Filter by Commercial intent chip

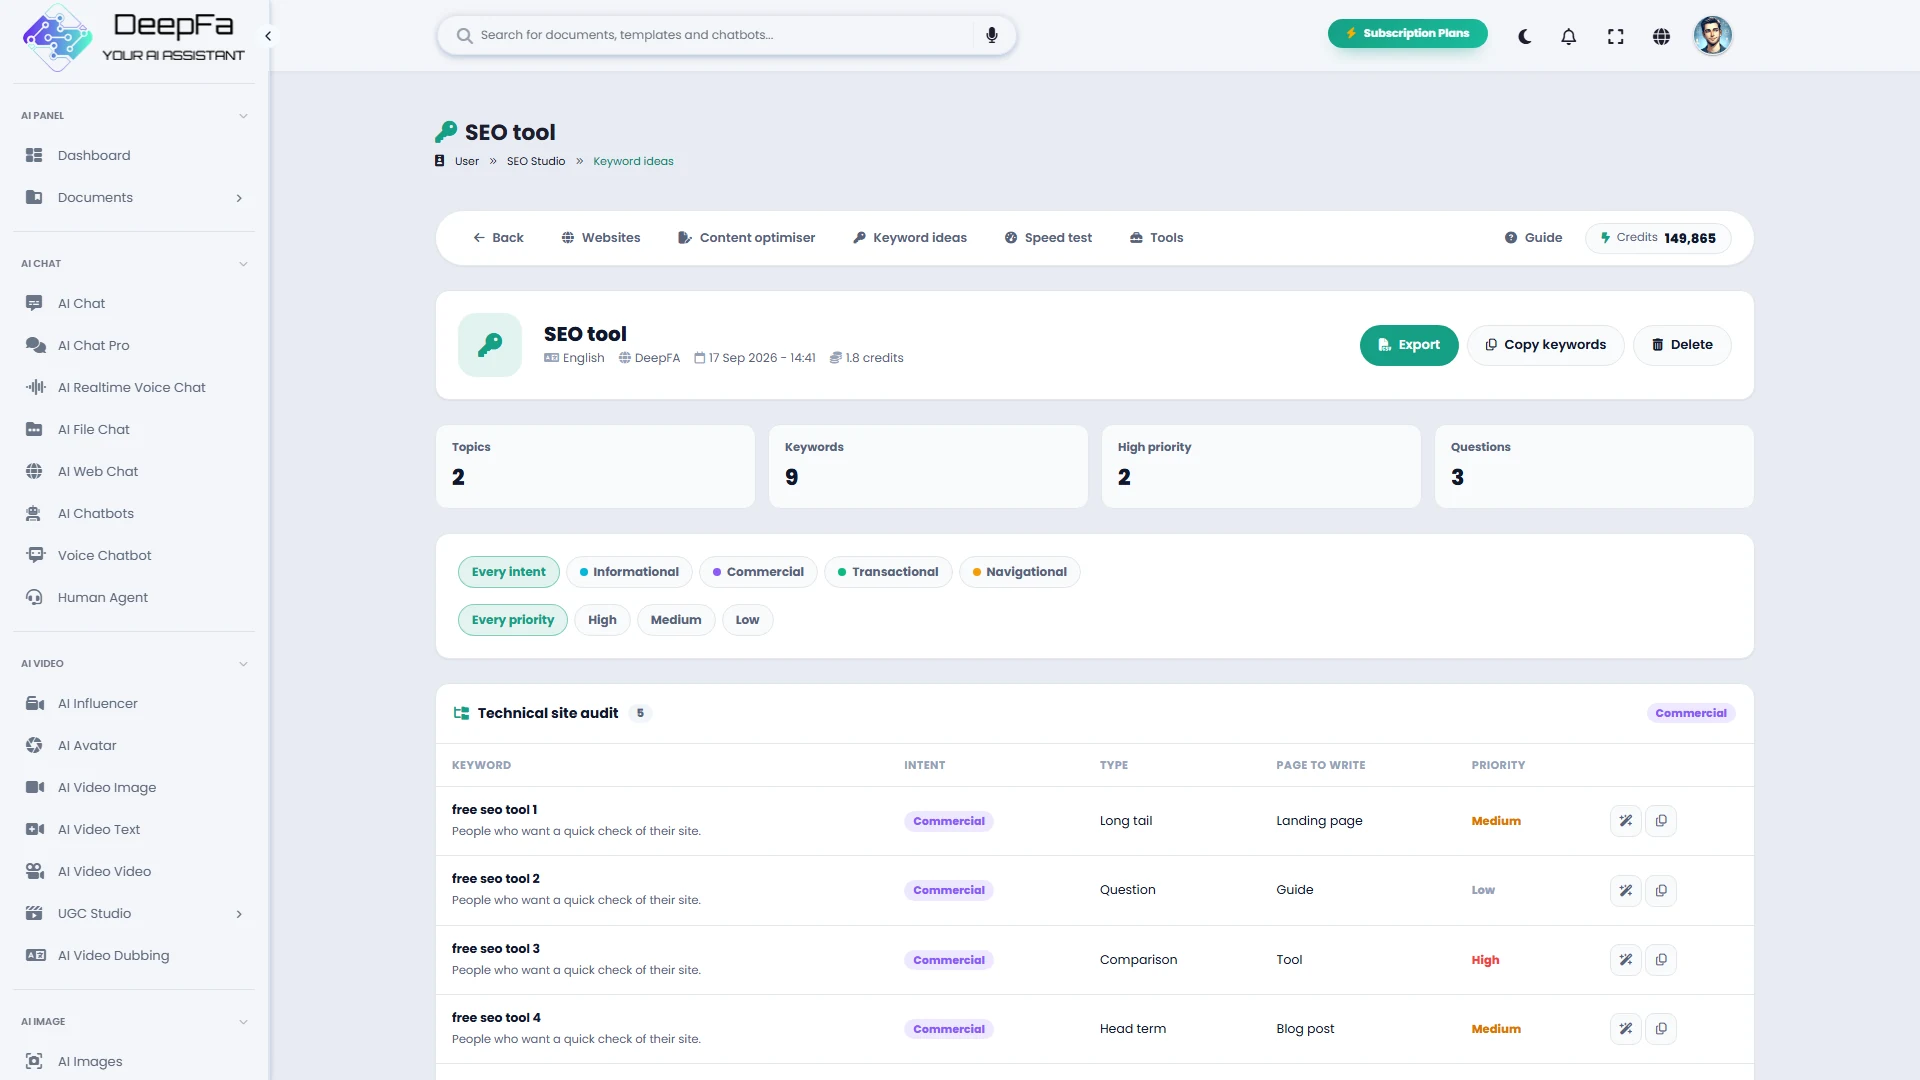tap(758, 572)
